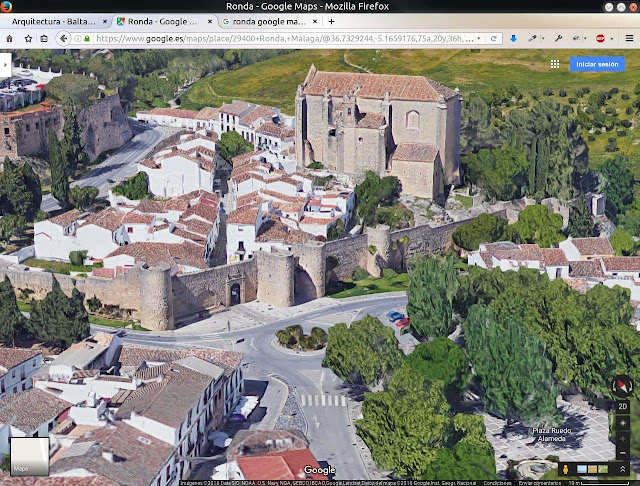The height and width of the screenshot is (486, 640).
Task: Switch the map to 2D view
Action: pos(622,406)
